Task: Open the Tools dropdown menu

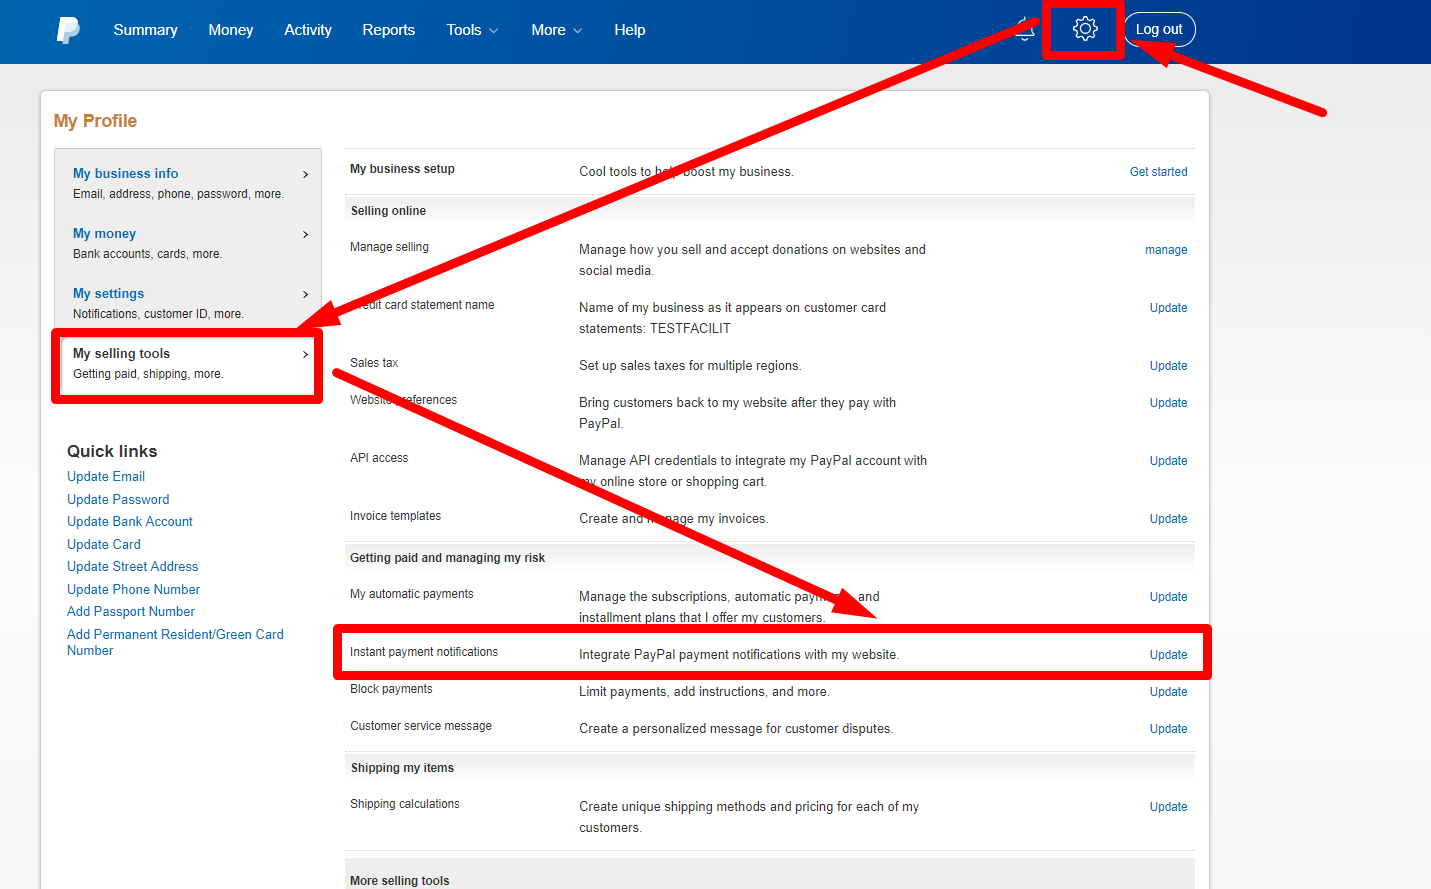Action: 472,30
